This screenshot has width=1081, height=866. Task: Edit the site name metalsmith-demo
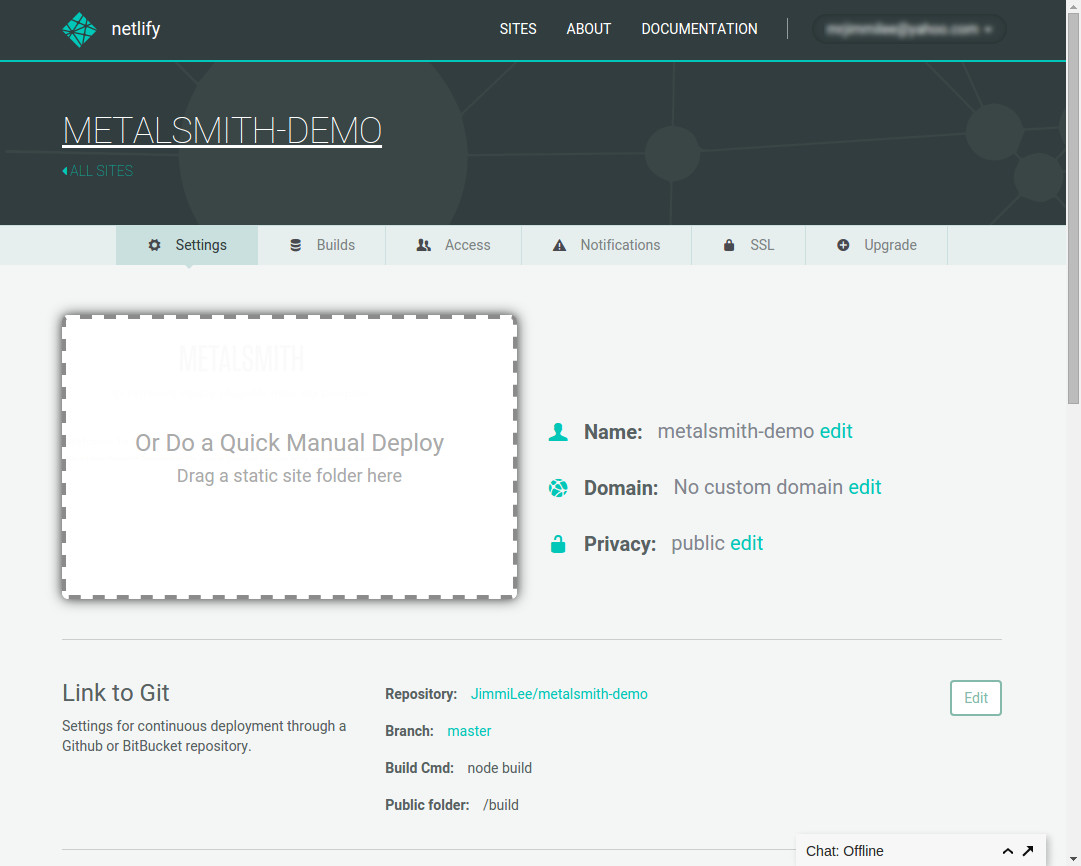[836, 431]
